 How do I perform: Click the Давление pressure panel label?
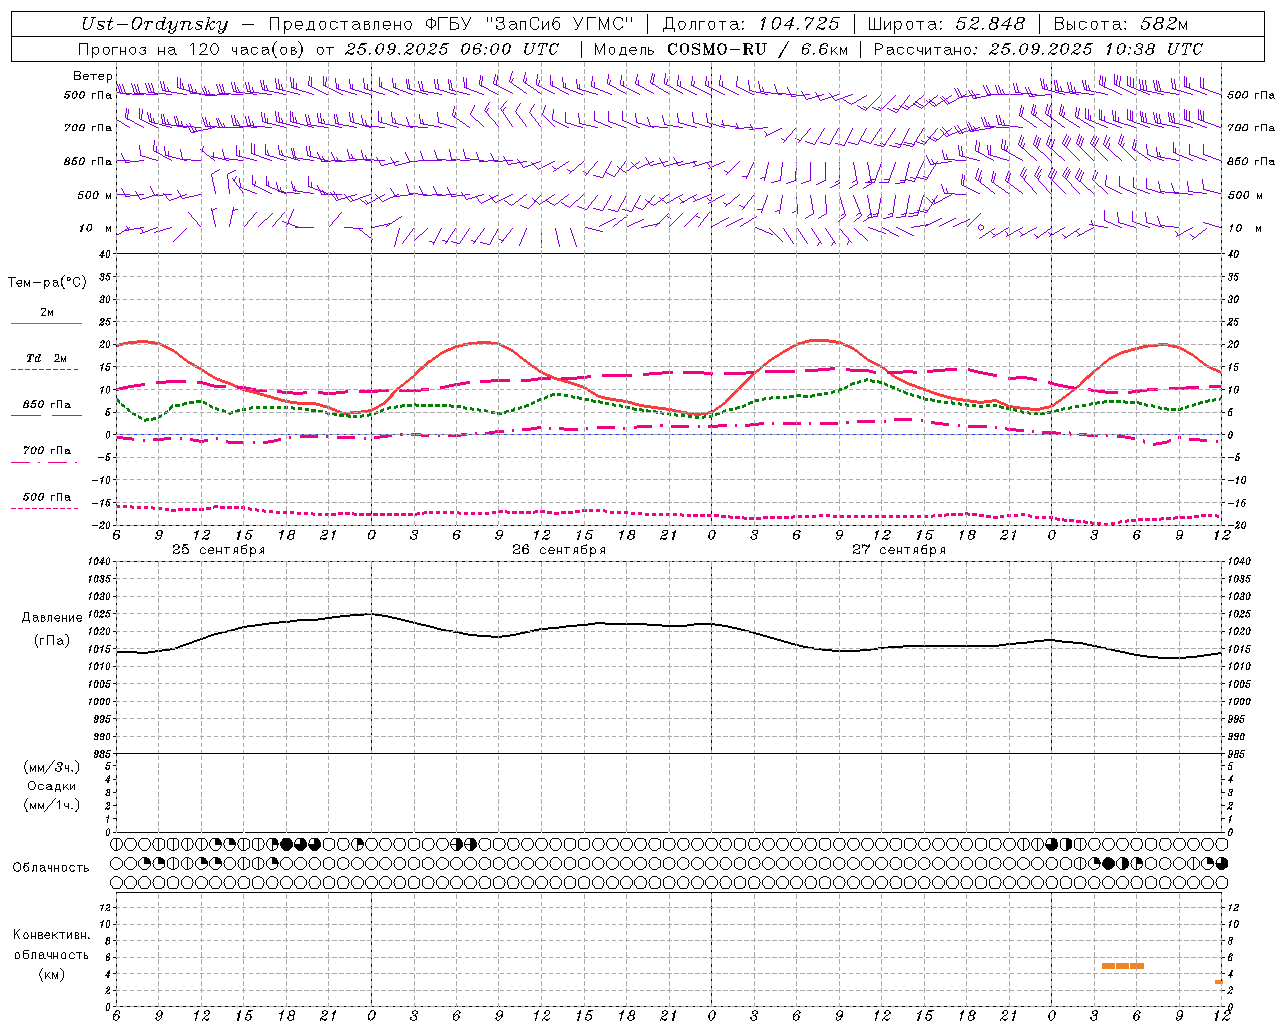pyautogui.click(x=52, y=618)
